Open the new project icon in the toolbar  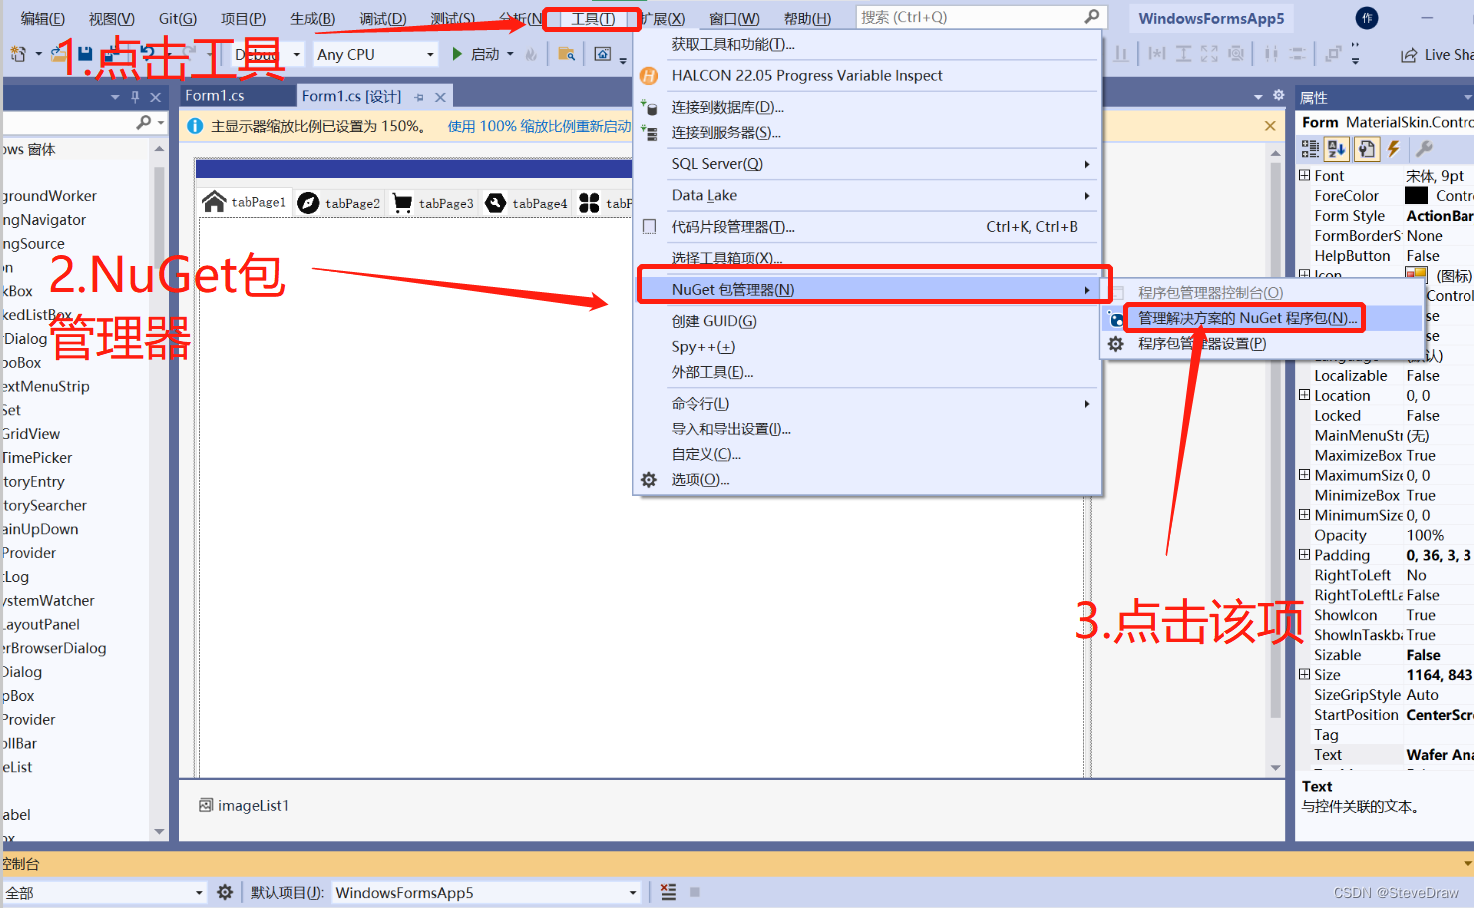pos(18,54)
